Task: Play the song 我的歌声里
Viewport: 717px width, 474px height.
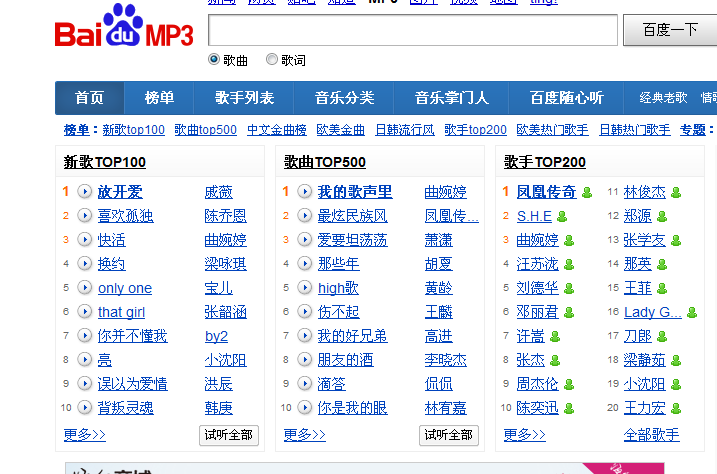Action: coord(305,192)
